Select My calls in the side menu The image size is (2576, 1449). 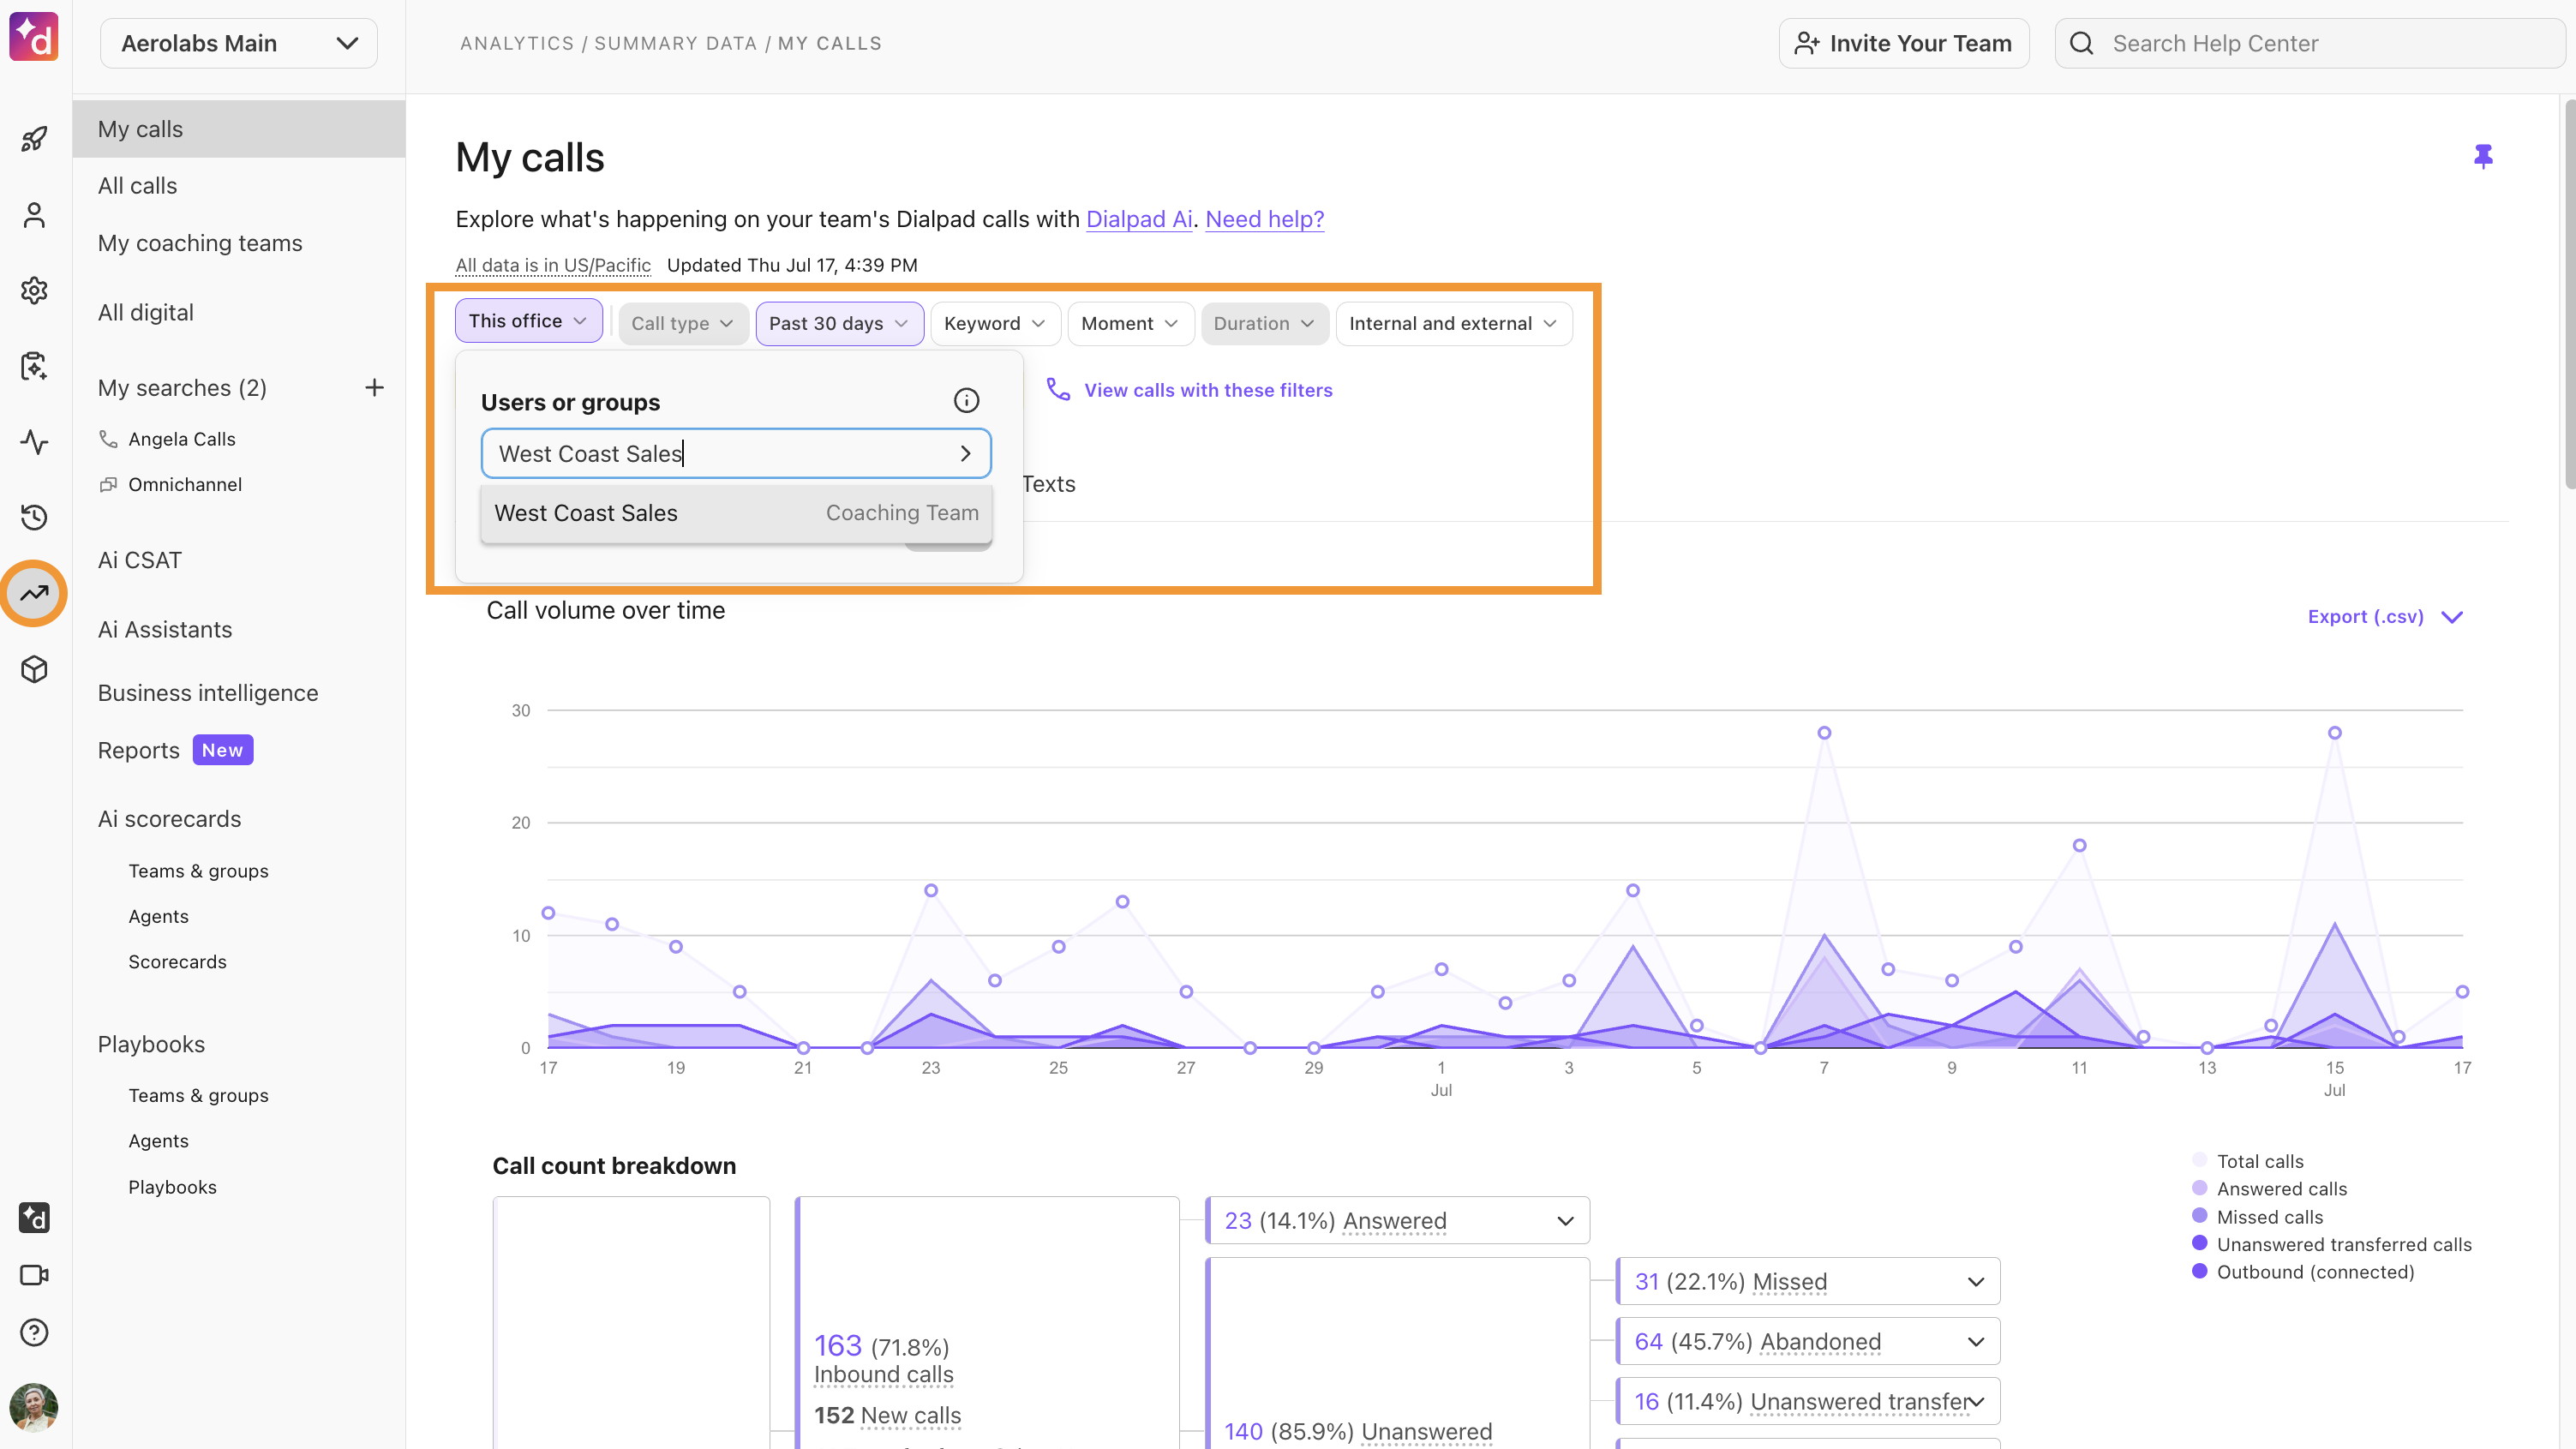pos(239,129)
